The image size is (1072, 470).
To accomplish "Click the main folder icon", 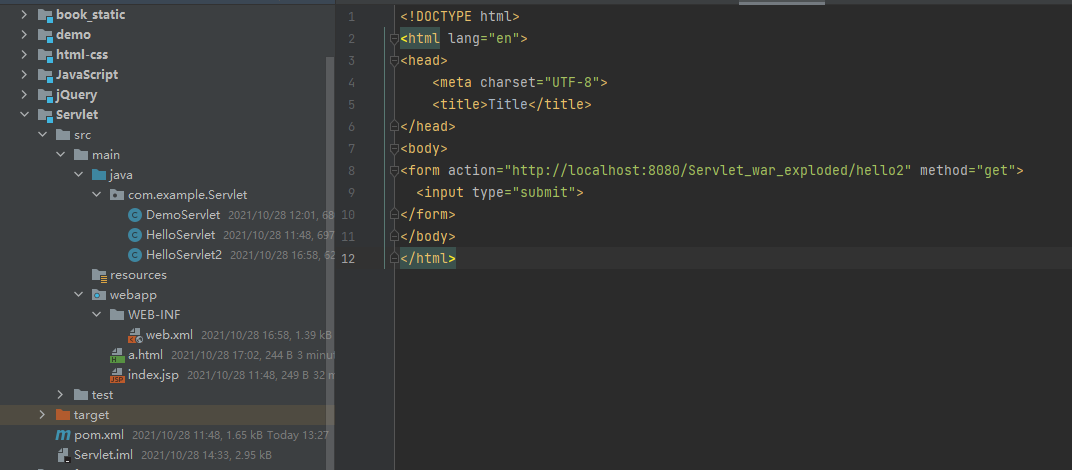I will (x=81, y=155).
